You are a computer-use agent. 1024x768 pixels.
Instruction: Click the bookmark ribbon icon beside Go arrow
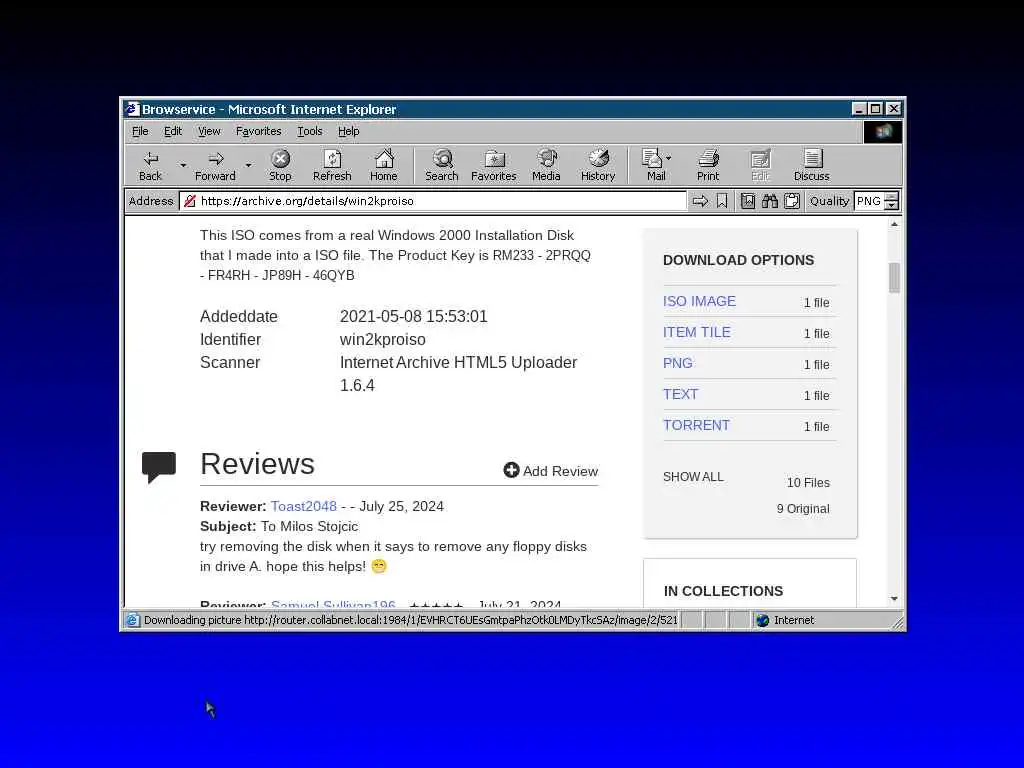click(722, 201)
